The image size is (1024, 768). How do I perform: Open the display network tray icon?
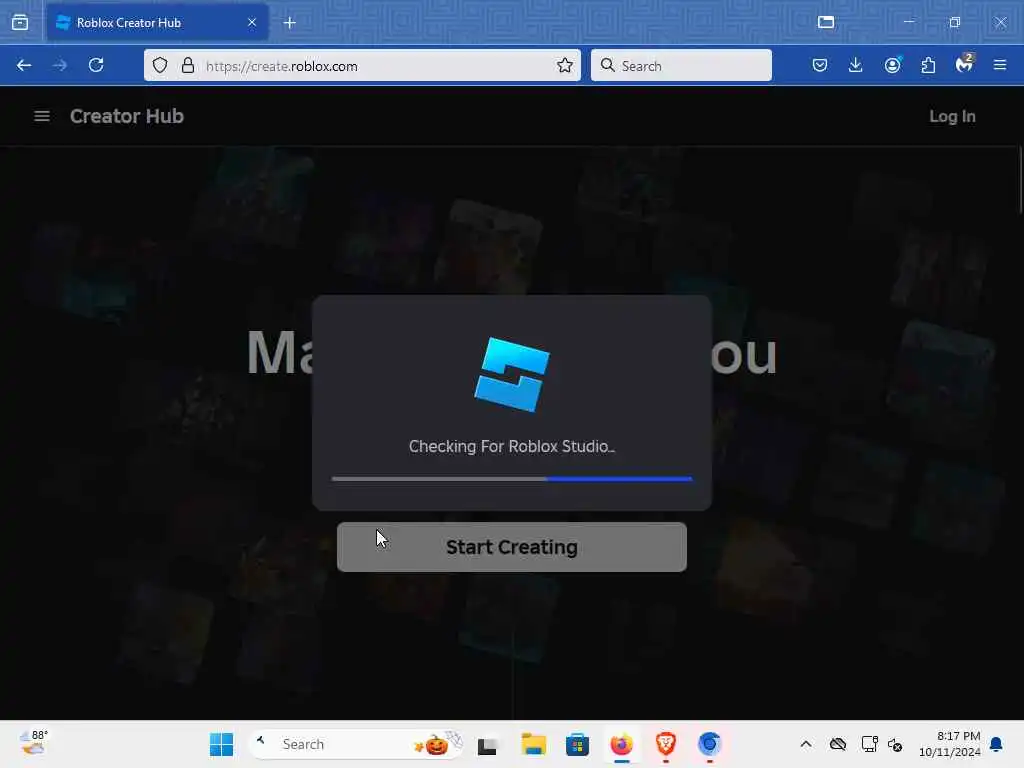pyautogui.click(x=869, y=744)
